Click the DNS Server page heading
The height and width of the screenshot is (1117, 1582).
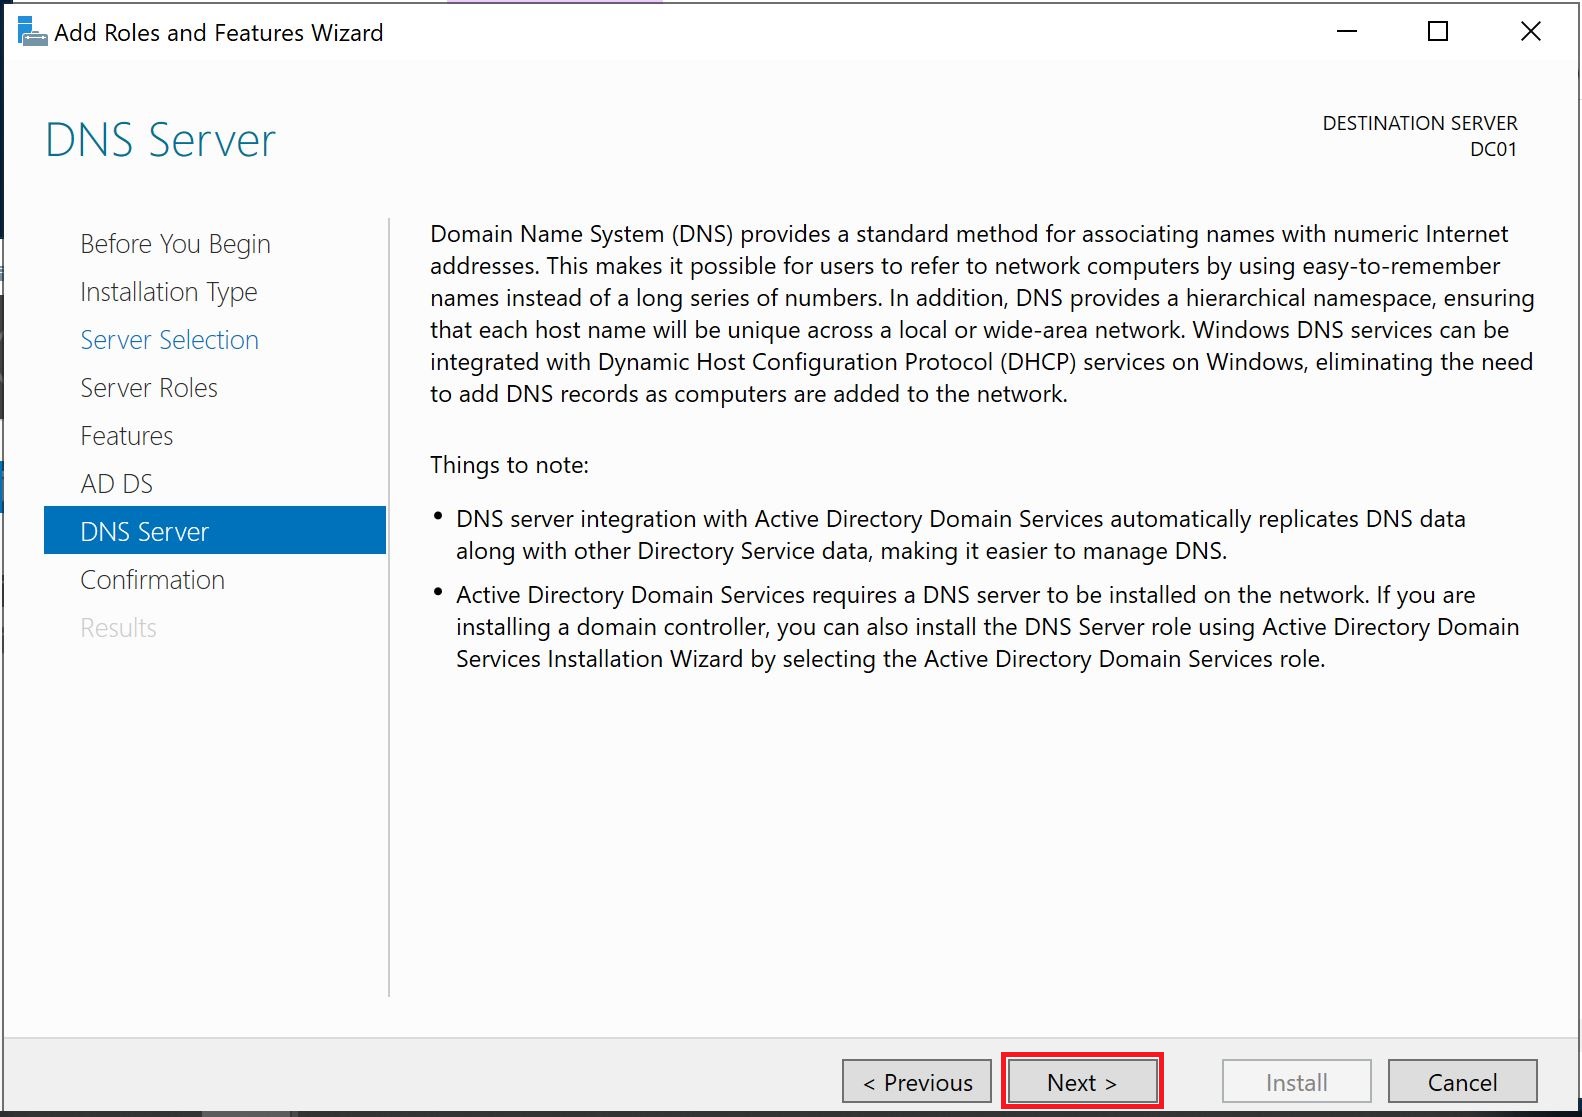coord(161,140)
